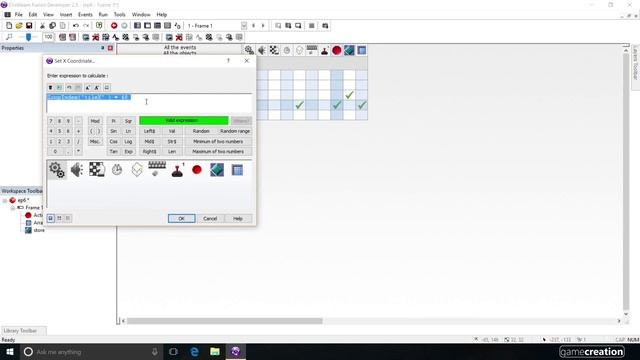Switch object list to list view
640x360 pixels.
pos(68,218)
